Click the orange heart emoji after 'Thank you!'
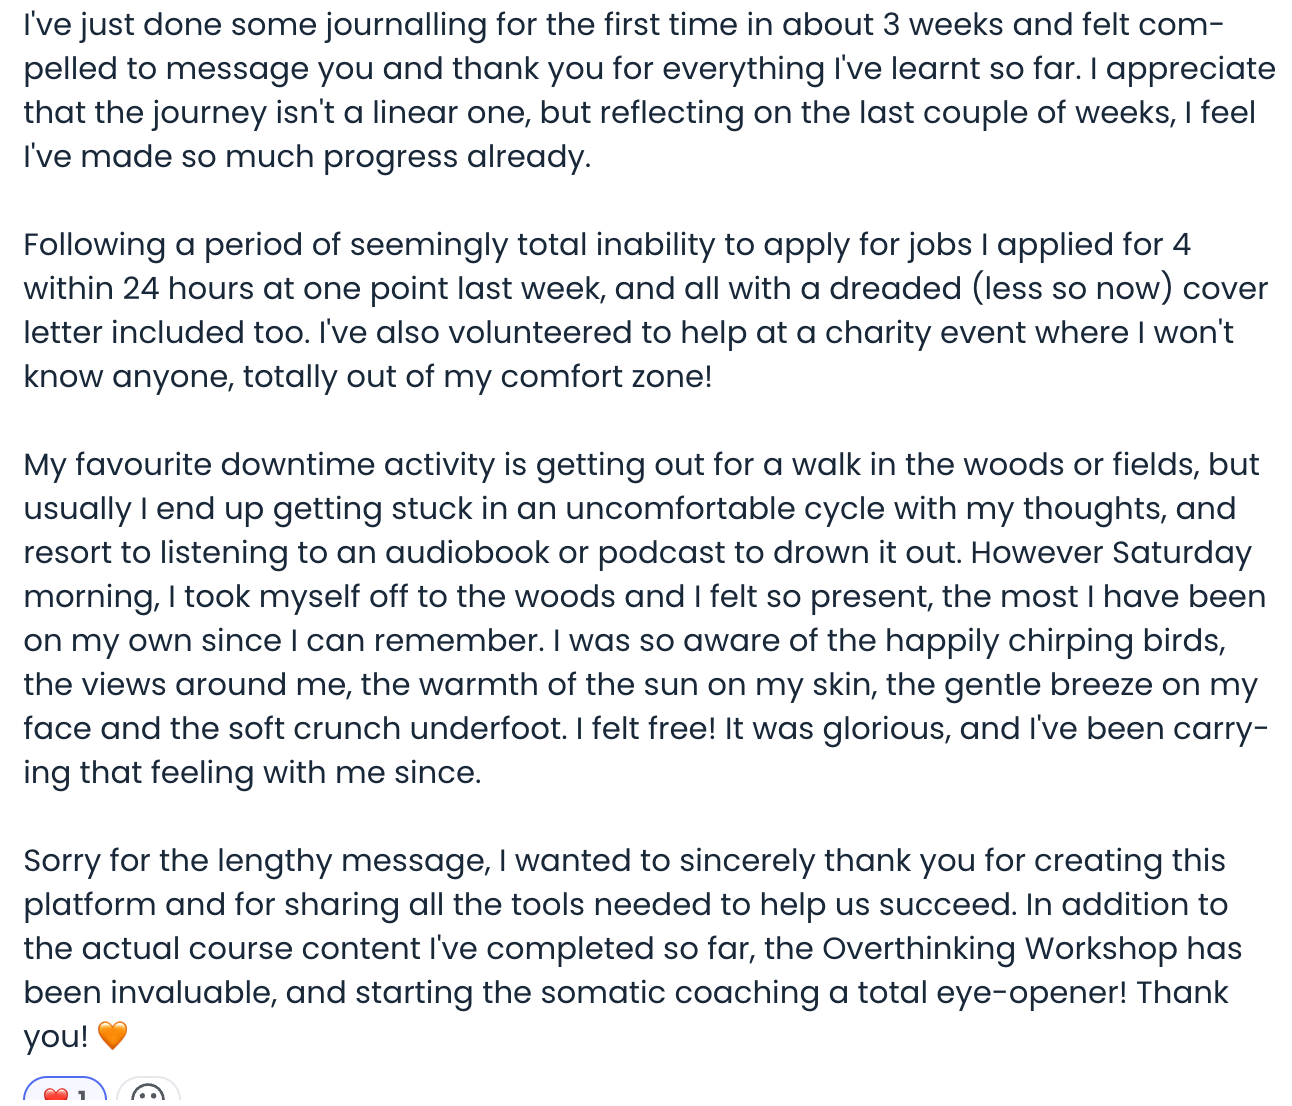 coord(112,1036)
